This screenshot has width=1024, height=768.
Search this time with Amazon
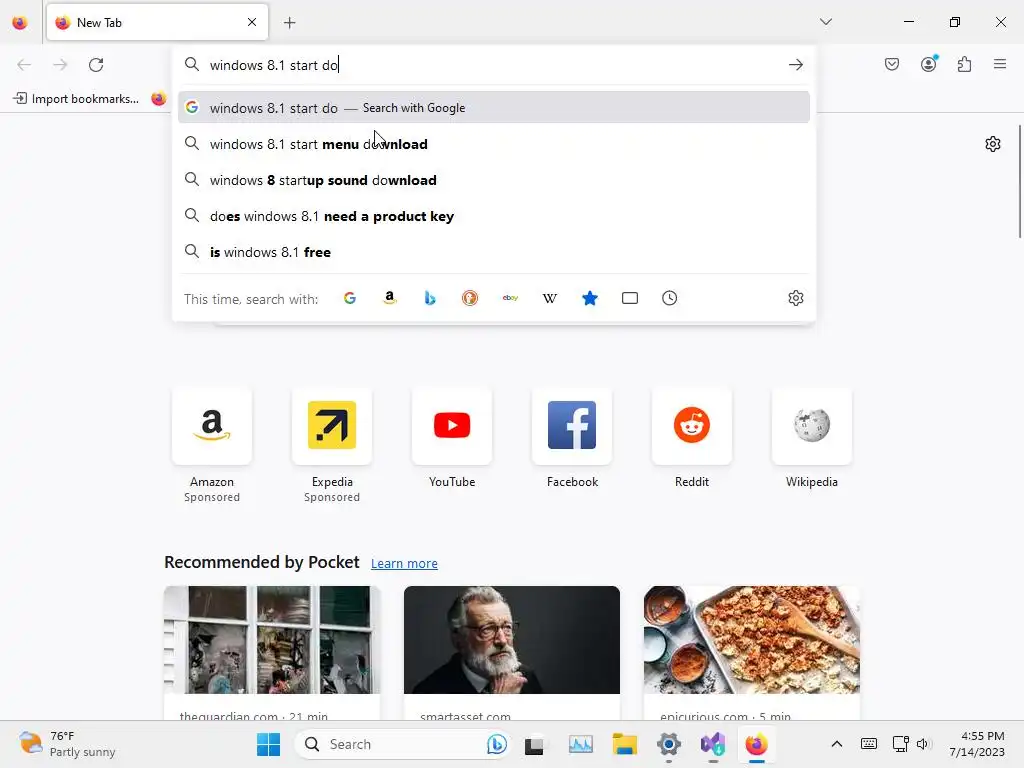(390, 298)
